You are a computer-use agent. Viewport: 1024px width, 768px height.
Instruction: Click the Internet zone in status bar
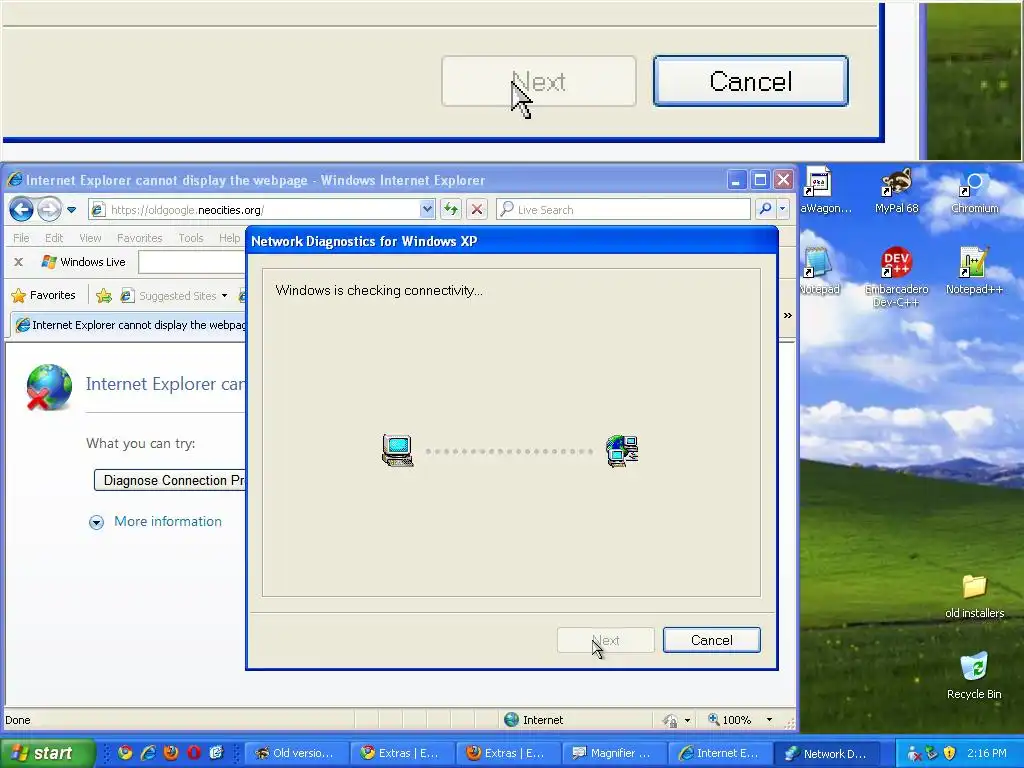click(x=533, y=720)
